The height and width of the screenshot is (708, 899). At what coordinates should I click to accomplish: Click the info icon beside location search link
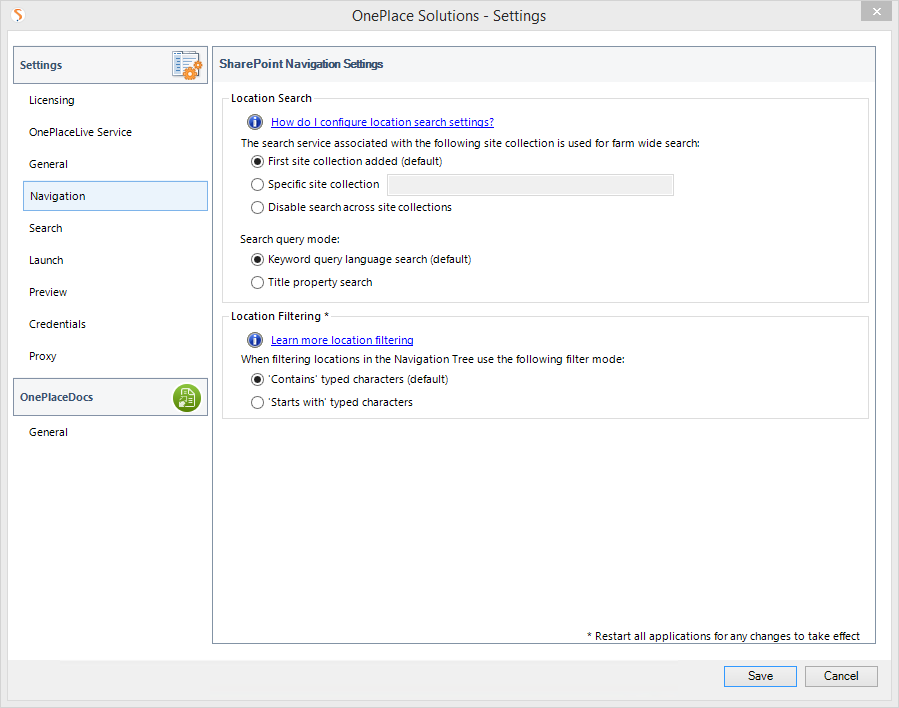(x=255, y=122)
